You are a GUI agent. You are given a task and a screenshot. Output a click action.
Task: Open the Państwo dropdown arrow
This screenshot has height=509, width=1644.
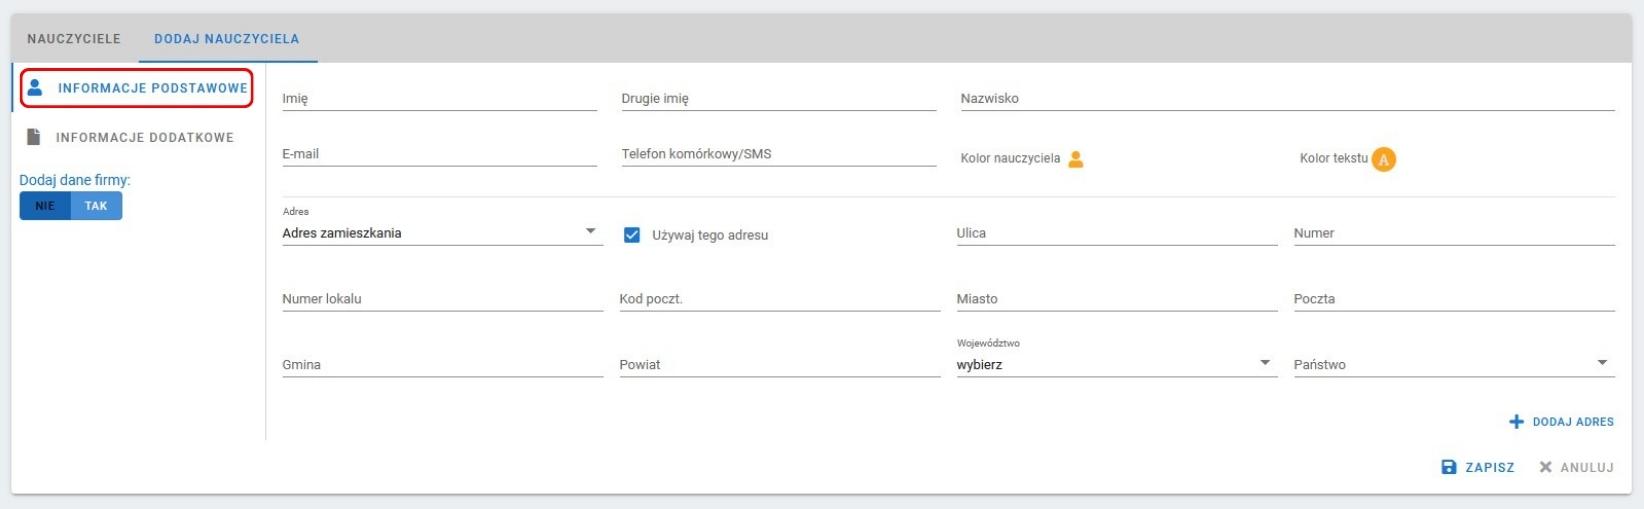tap(1602, 363)
